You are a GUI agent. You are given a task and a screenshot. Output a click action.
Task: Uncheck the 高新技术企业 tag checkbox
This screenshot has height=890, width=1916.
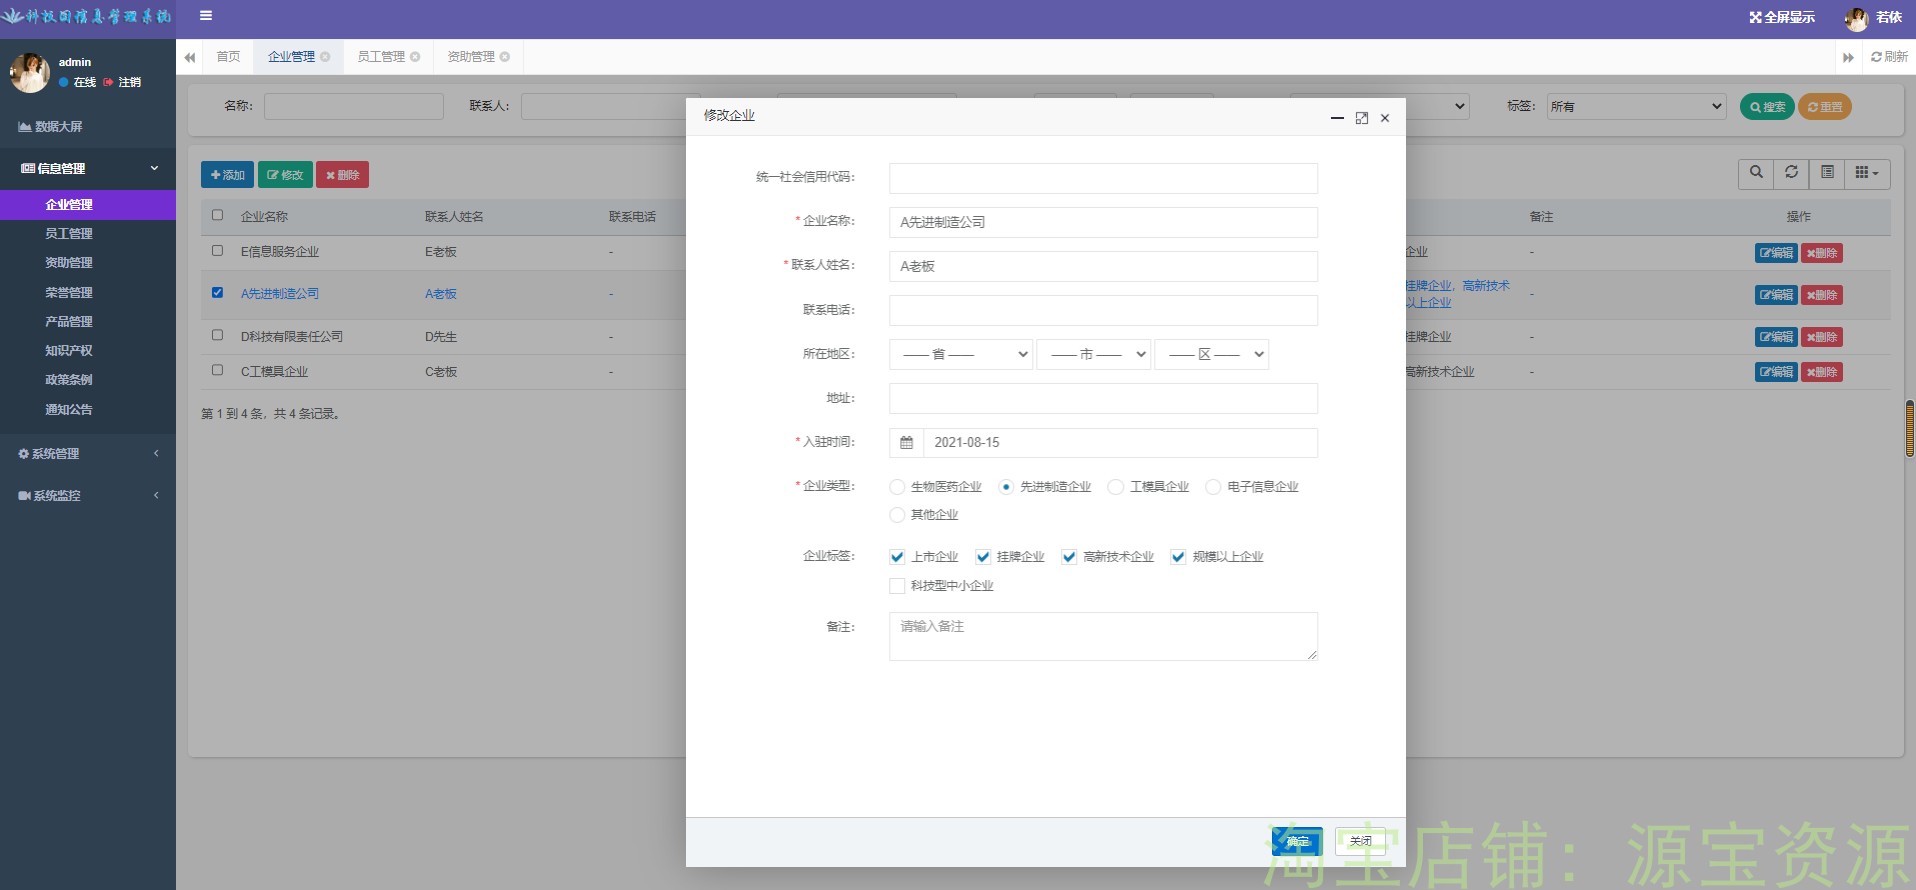coord(1069,557)
